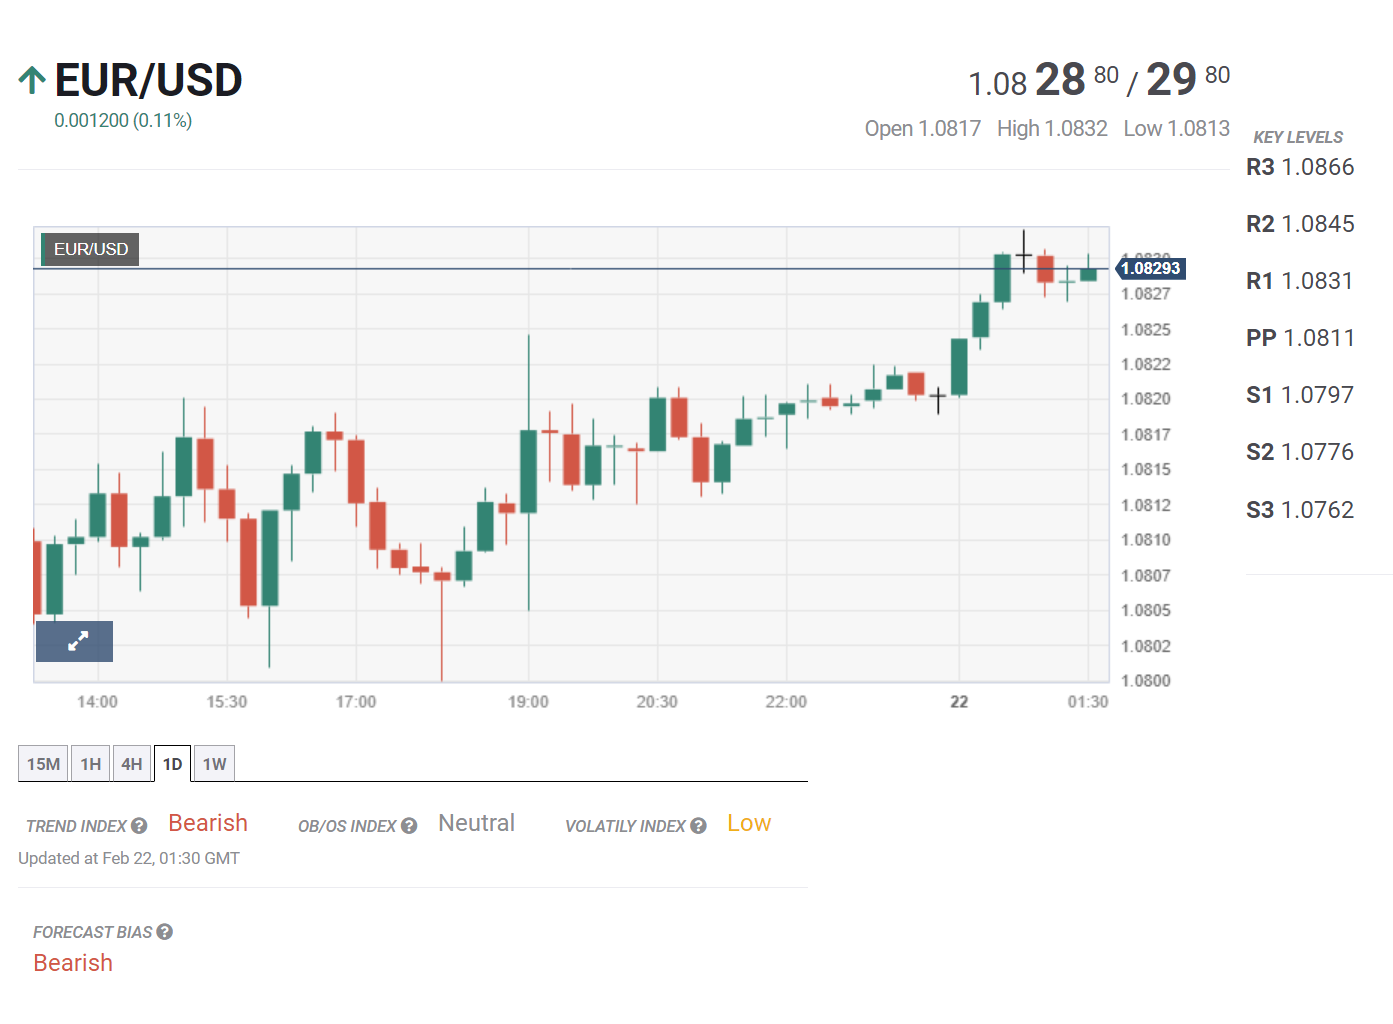Click the bold 22 date axis label

tap(959, 702)
